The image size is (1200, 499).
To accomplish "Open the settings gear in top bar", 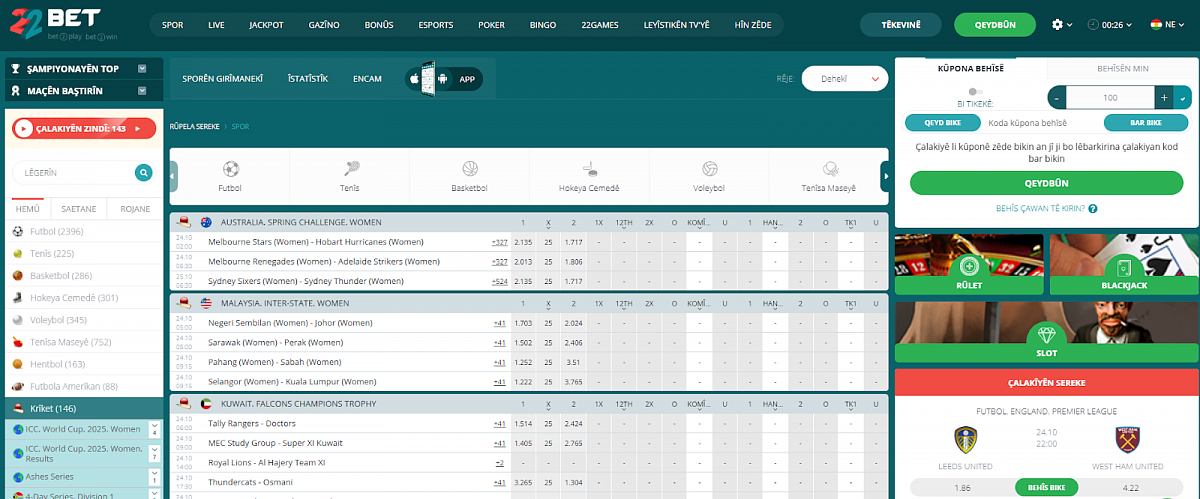I will pos(1058,24).
